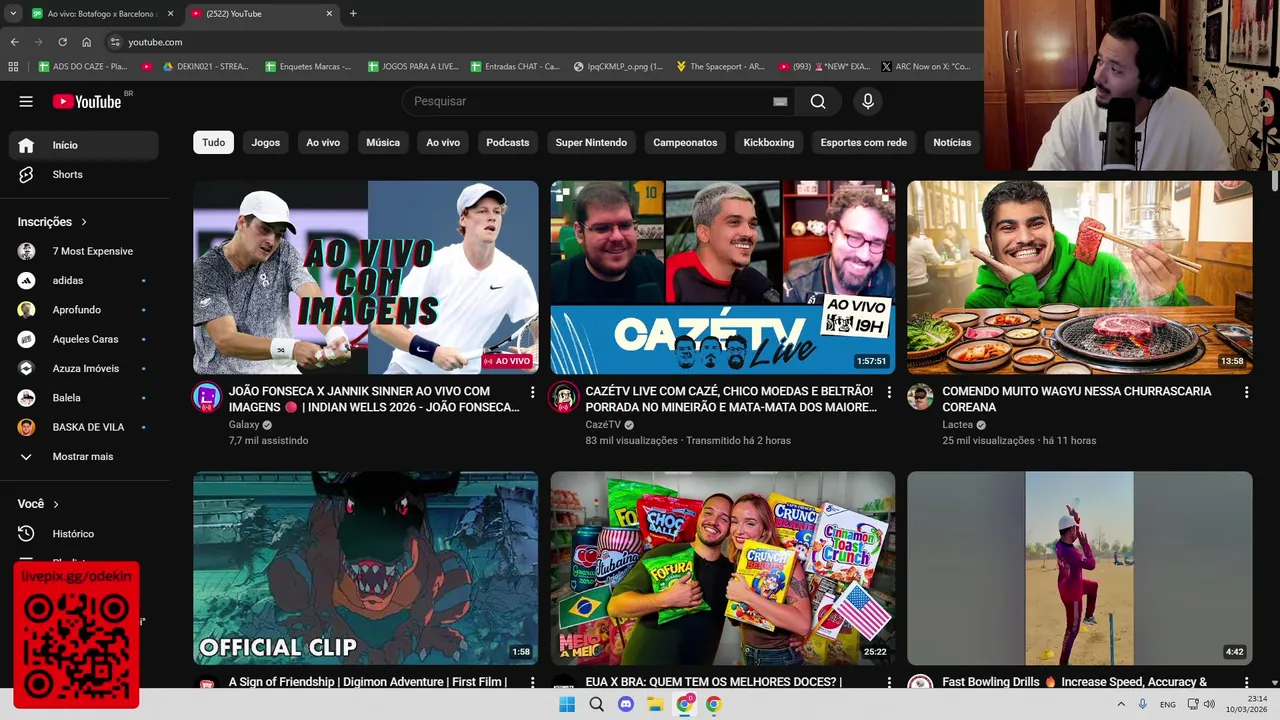Open Windows Start menu
This screenshot has height=720, width=1280.
pyautogui.click(x=567, y=704)
